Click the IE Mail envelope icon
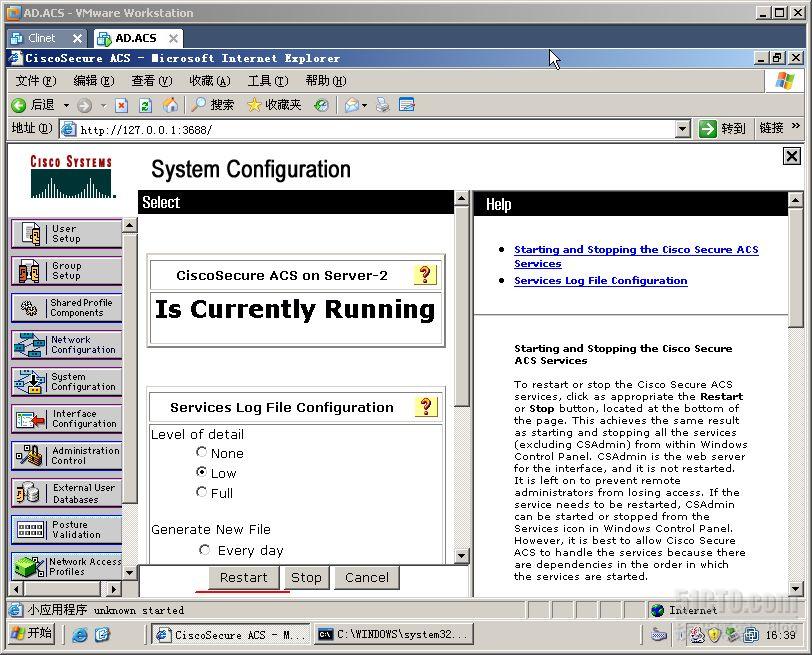The height and width of the screenshot is (655, 812). point(352,106)
